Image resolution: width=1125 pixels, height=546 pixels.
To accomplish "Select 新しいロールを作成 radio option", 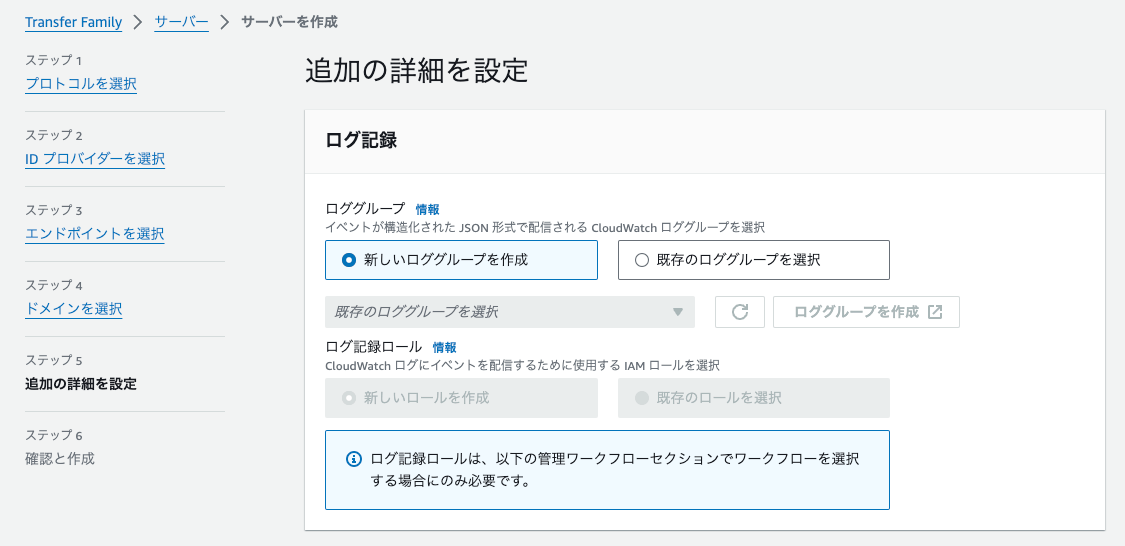I will click(349, 398).
